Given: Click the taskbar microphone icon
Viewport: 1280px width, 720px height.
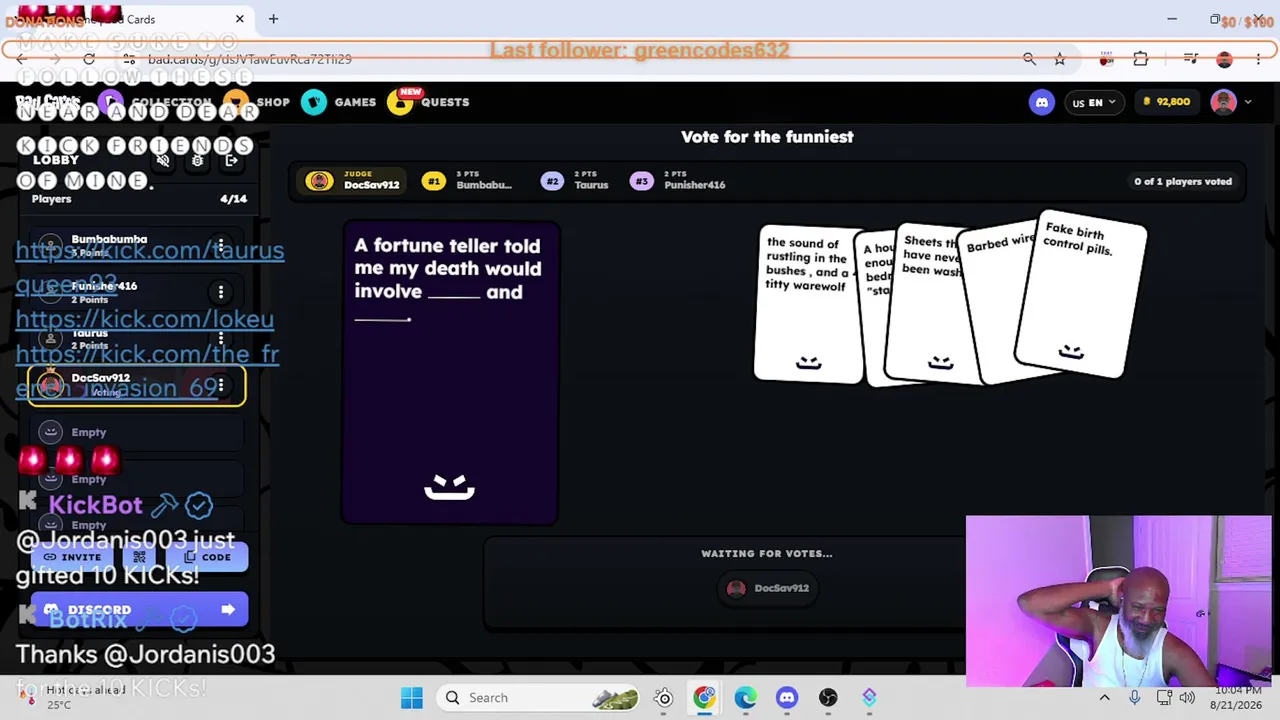Looking at the screenshot, I should 1134,697.
